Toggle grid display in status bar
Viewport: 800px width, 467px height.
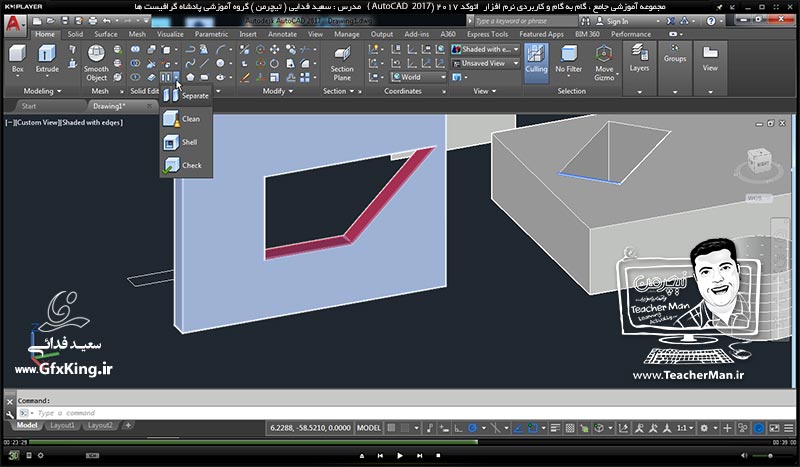tap(391, 428)
